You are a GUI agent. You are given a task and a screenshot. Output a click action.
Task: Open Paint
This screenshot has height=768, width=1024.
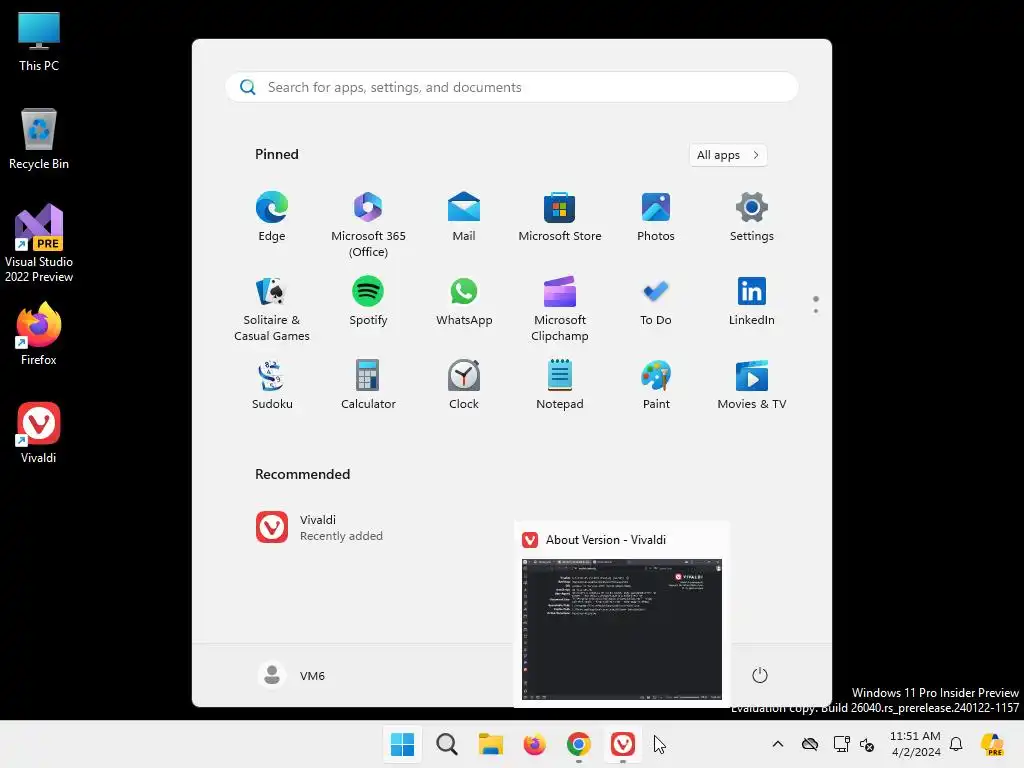click(656, 385)
